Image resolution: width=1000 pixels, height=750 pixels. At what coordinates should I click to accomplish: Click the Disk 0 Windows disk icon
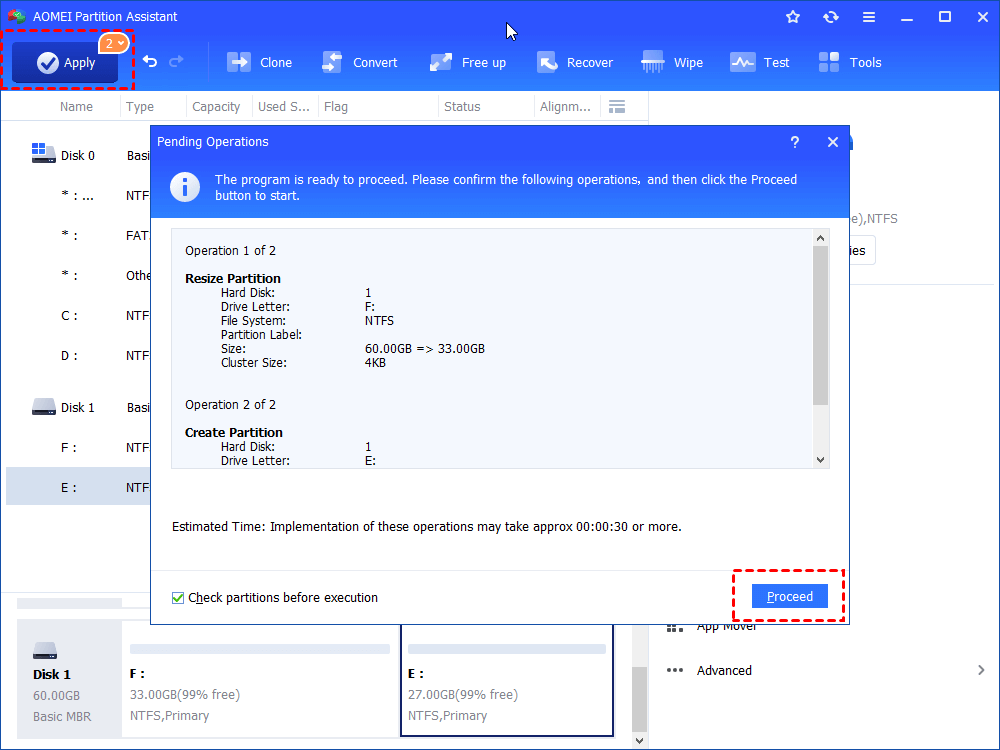pos(43,153)
